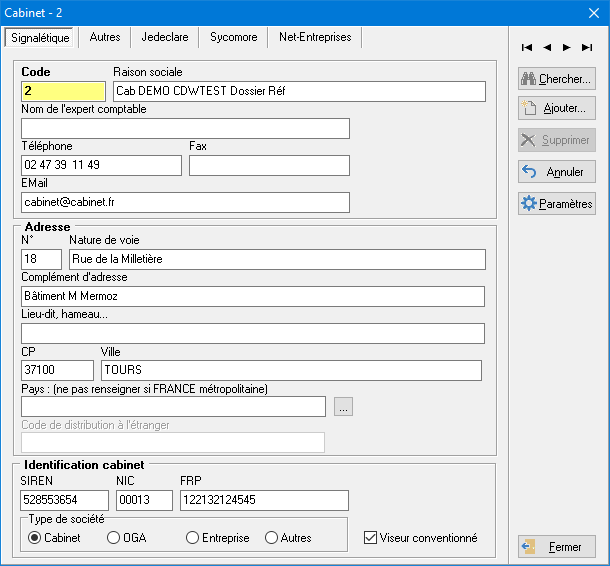Open the Net-Entreprises tab

315,37
